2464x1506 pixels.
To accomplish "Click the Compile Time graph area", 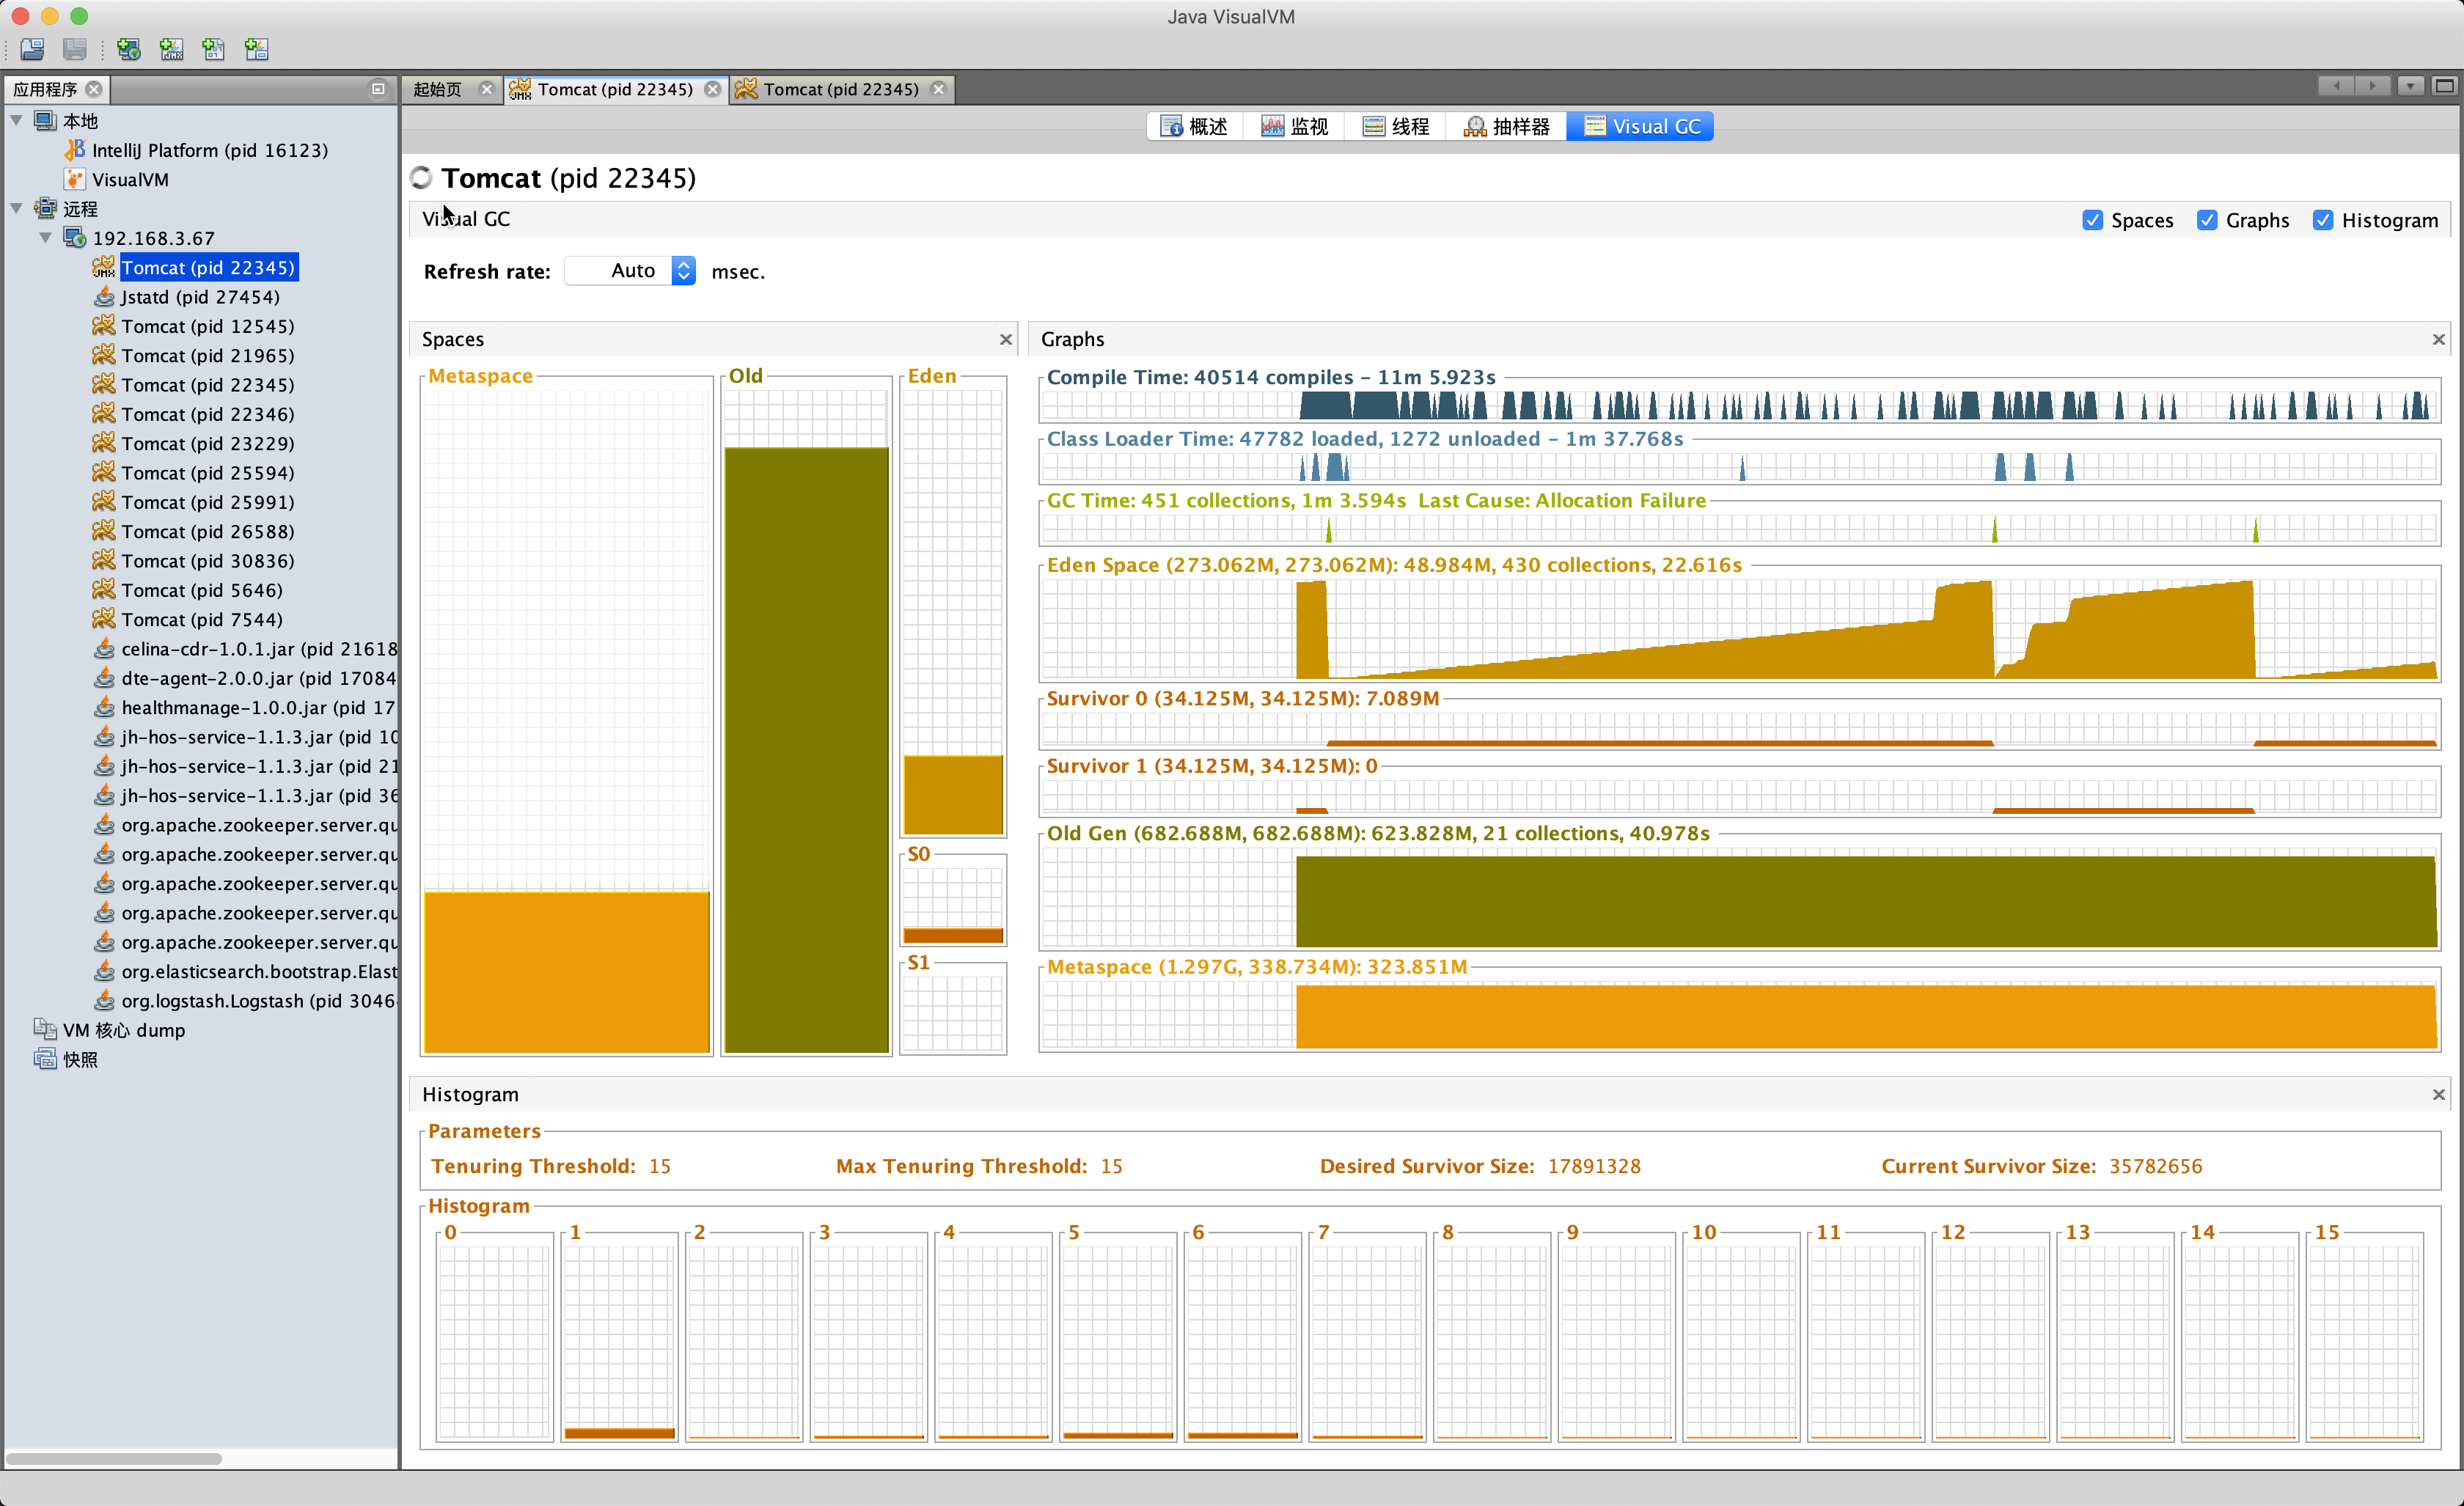I will tap(1739, 405).
